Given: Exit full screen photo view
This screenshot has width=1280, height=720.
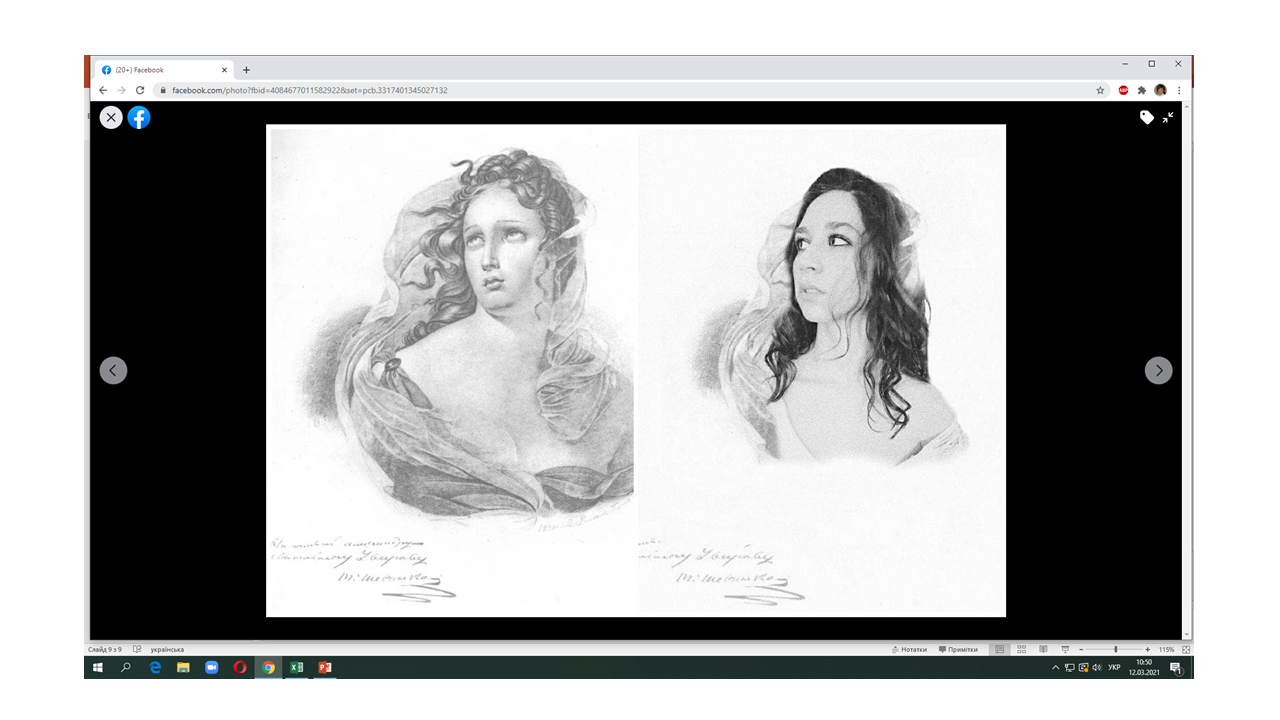Looking at the screenshot, I should 1168,117.
